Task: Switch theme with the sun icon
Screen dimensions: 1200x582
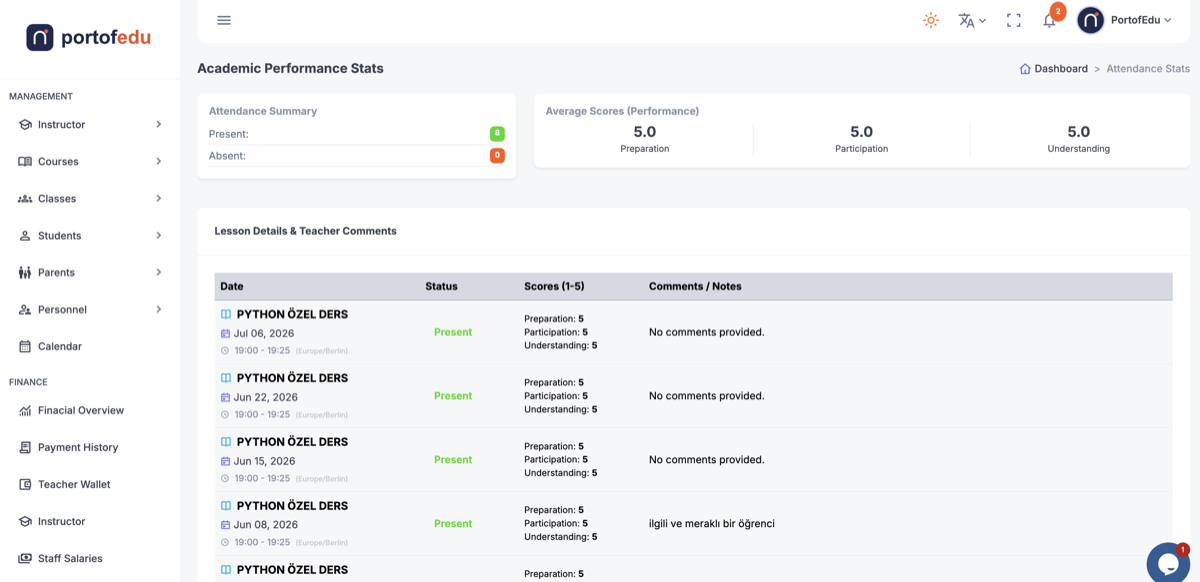Action: click(931, 20)
